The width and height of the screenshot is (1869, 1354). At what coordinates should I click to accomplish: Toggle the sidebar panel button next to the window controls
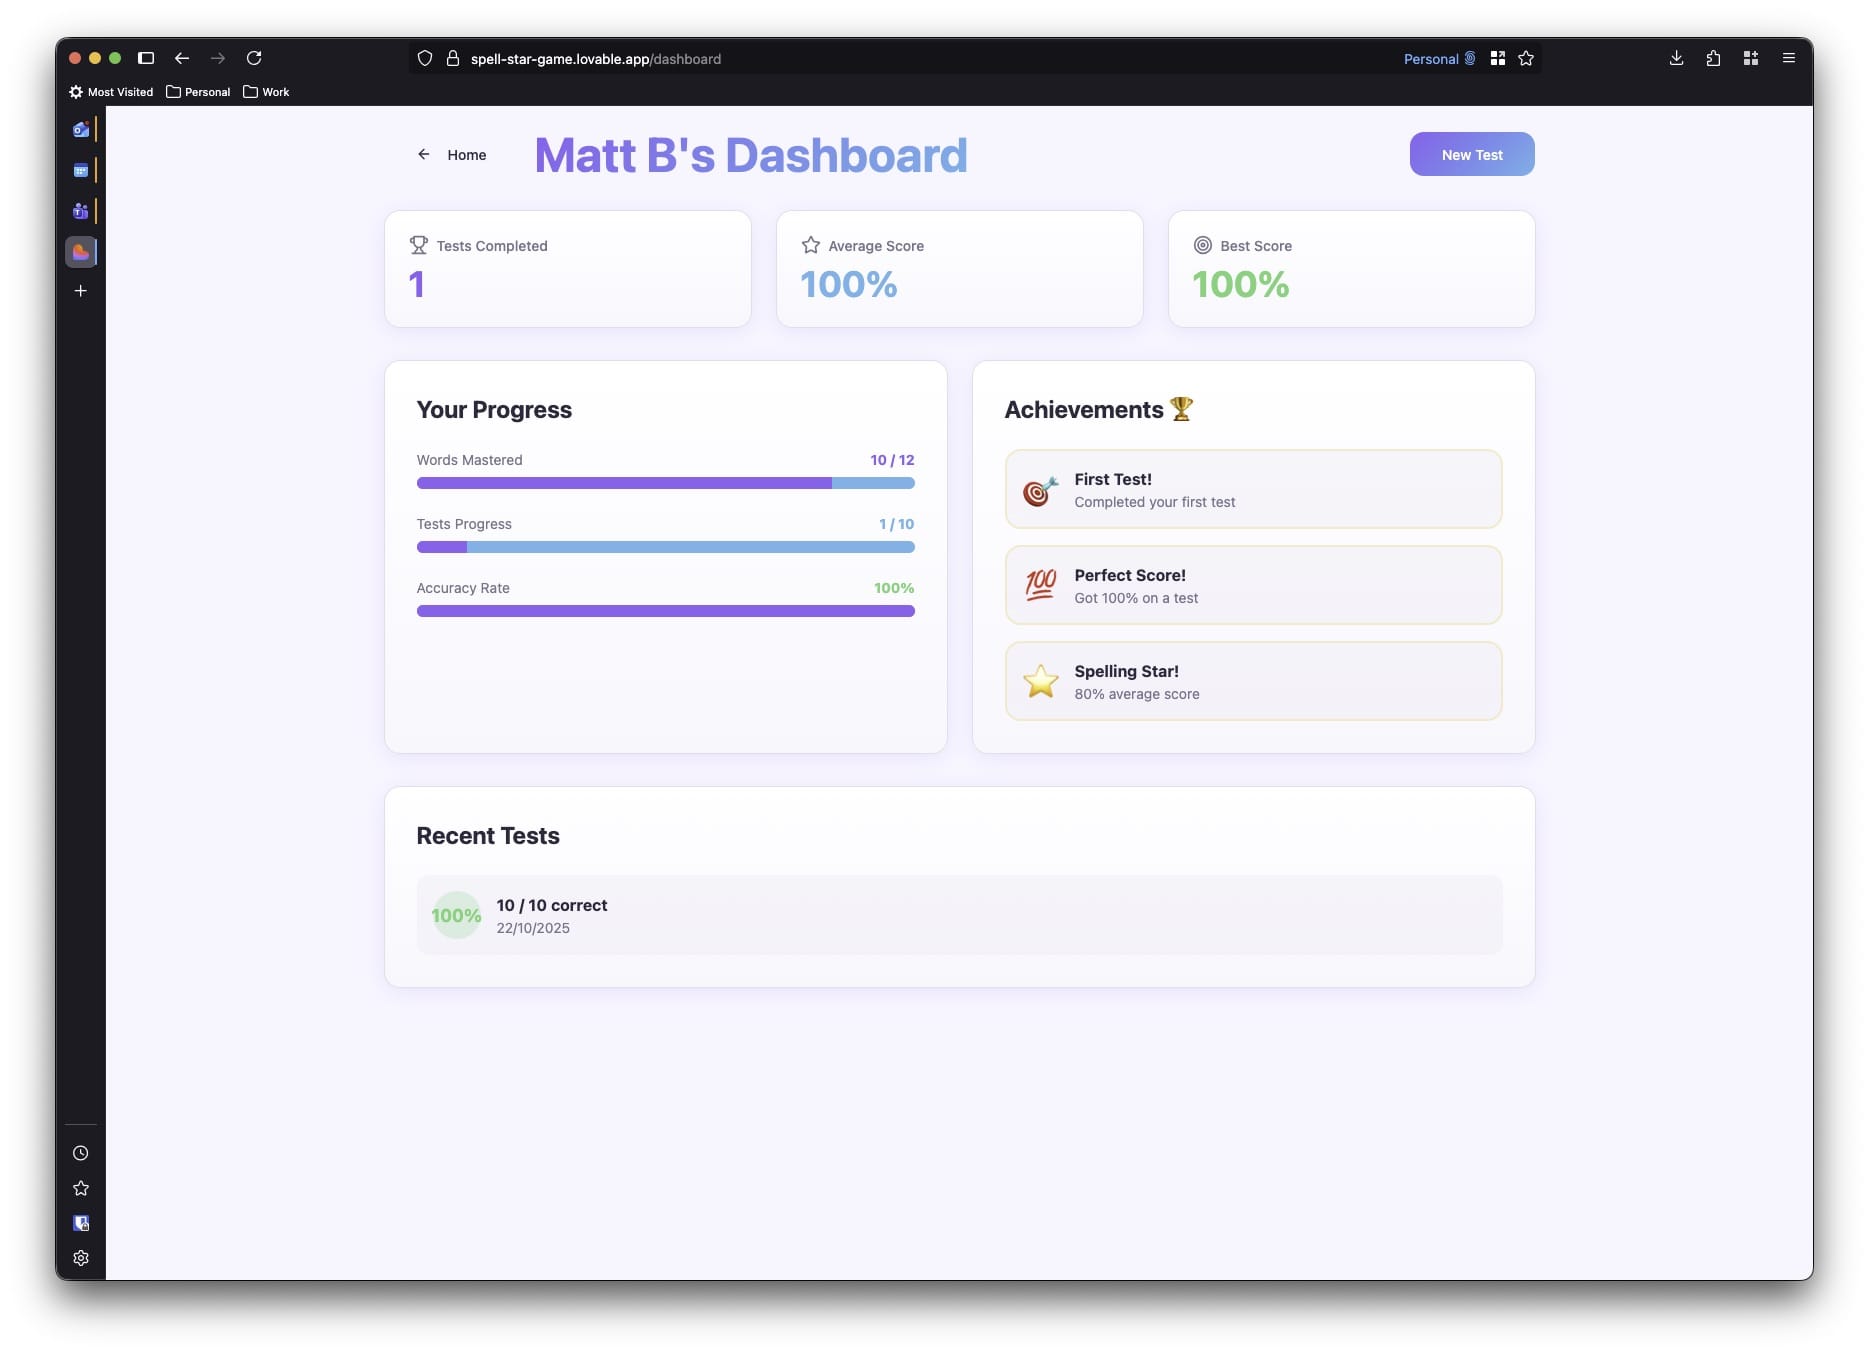tap(146, 58)
